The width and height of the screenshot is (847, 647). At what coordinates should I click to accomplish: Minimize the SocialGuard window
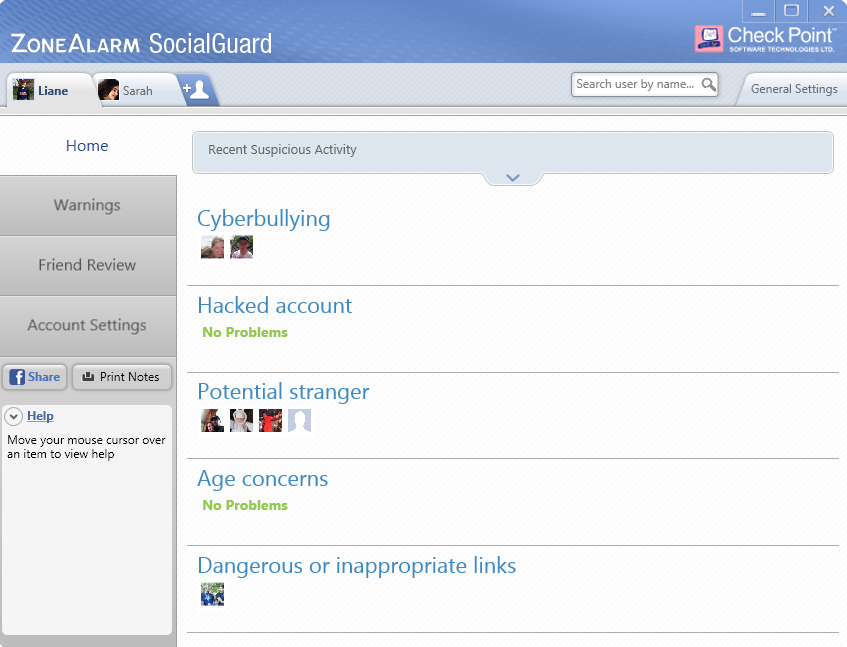[758, 11]
